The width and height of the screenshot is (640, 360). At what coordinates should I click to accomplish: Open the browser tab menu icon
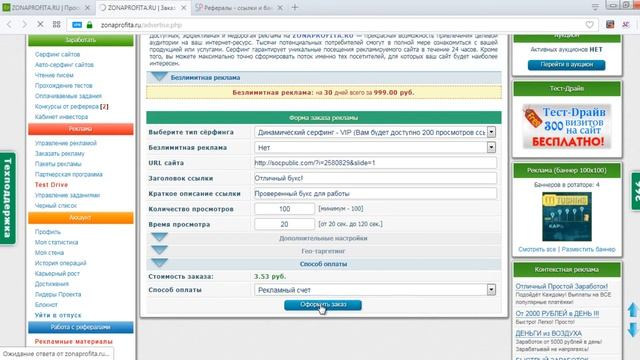click(x=596, y=7)
